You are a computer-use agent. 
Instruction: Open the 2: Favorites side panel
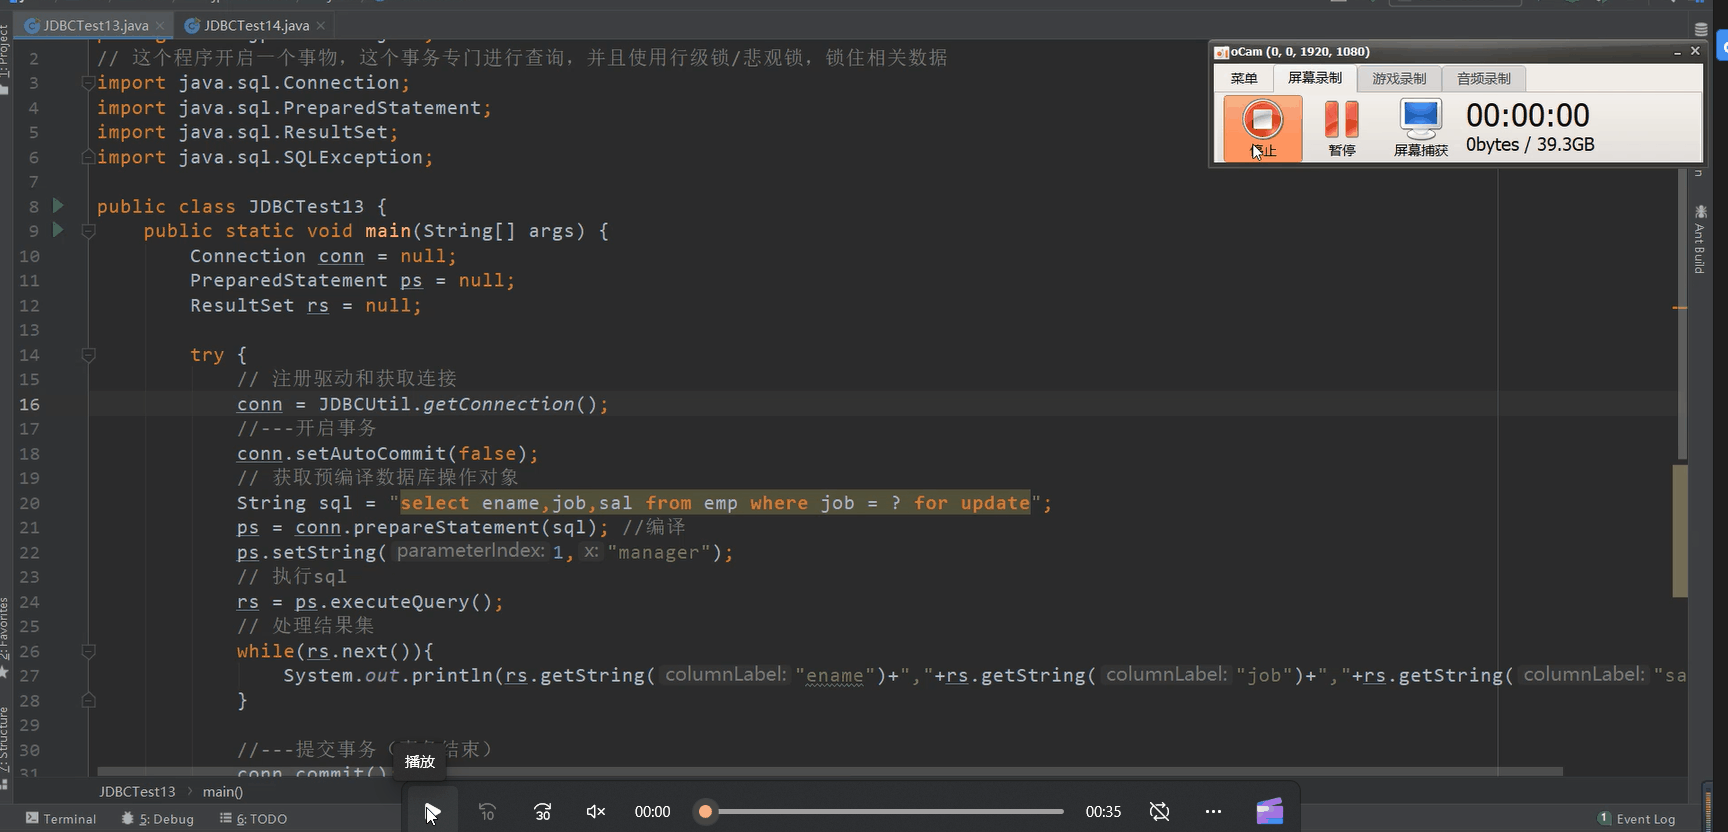5,636
